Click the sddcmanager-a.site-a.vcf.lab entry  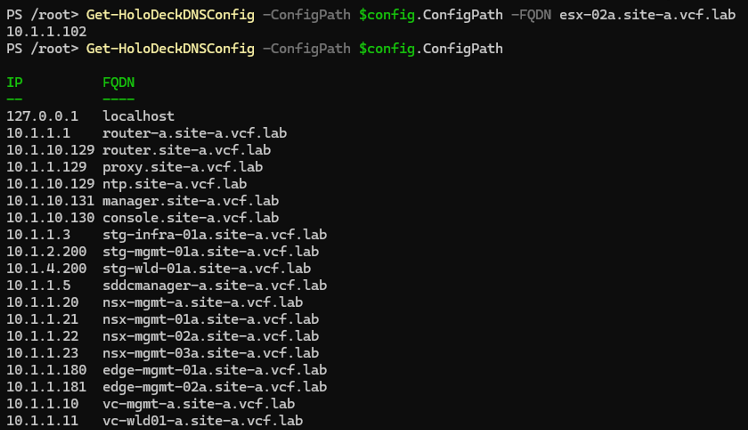215,285
